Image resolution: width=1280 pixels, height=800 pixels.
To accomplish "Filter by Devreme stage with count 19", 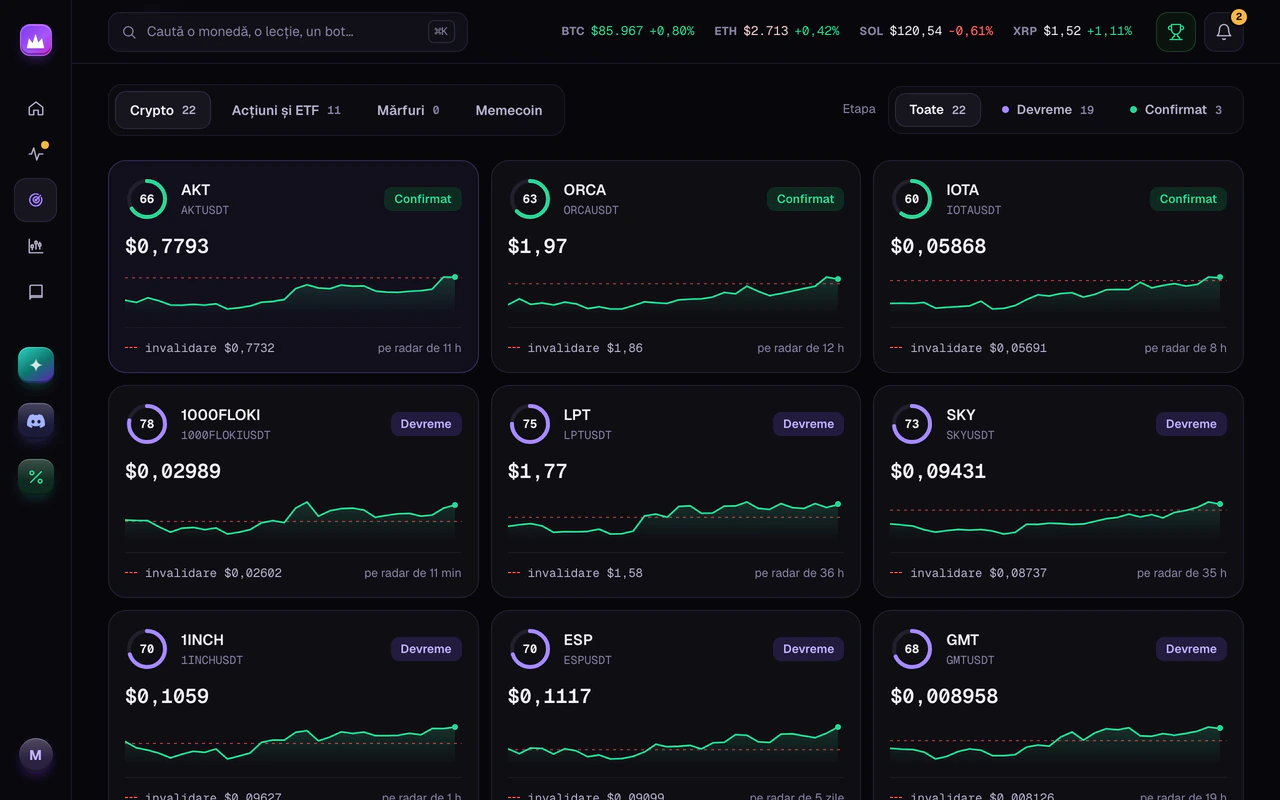I will pyautogui.click(x=1048, y=110).
